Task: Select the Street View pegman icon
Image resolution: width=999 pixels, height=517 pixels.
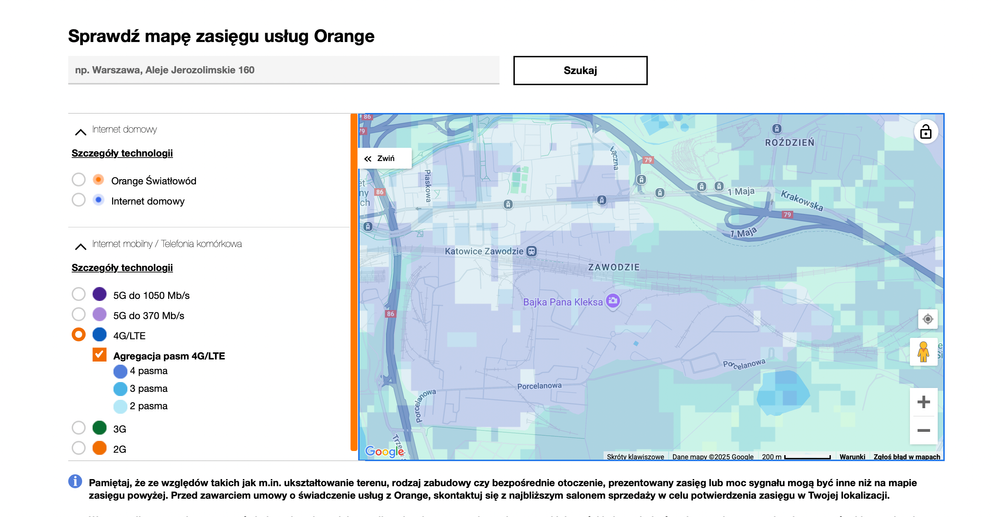Action: (924, 353)
